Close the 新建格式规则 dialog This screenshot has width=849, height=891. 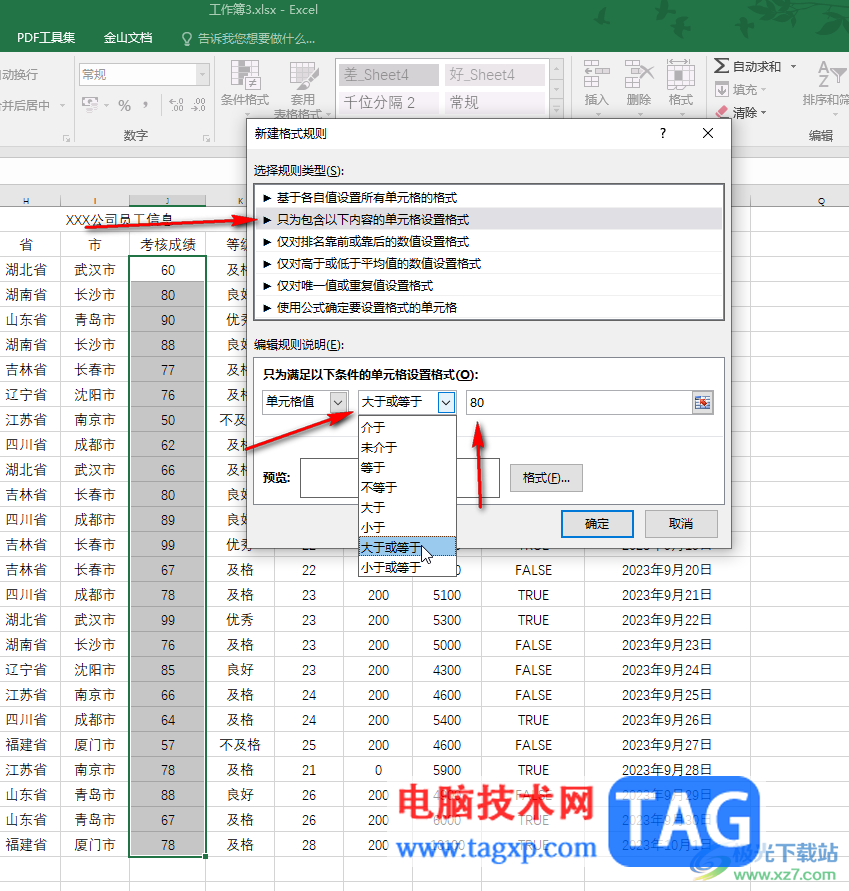pyautogui.click(x=708, y=133)
